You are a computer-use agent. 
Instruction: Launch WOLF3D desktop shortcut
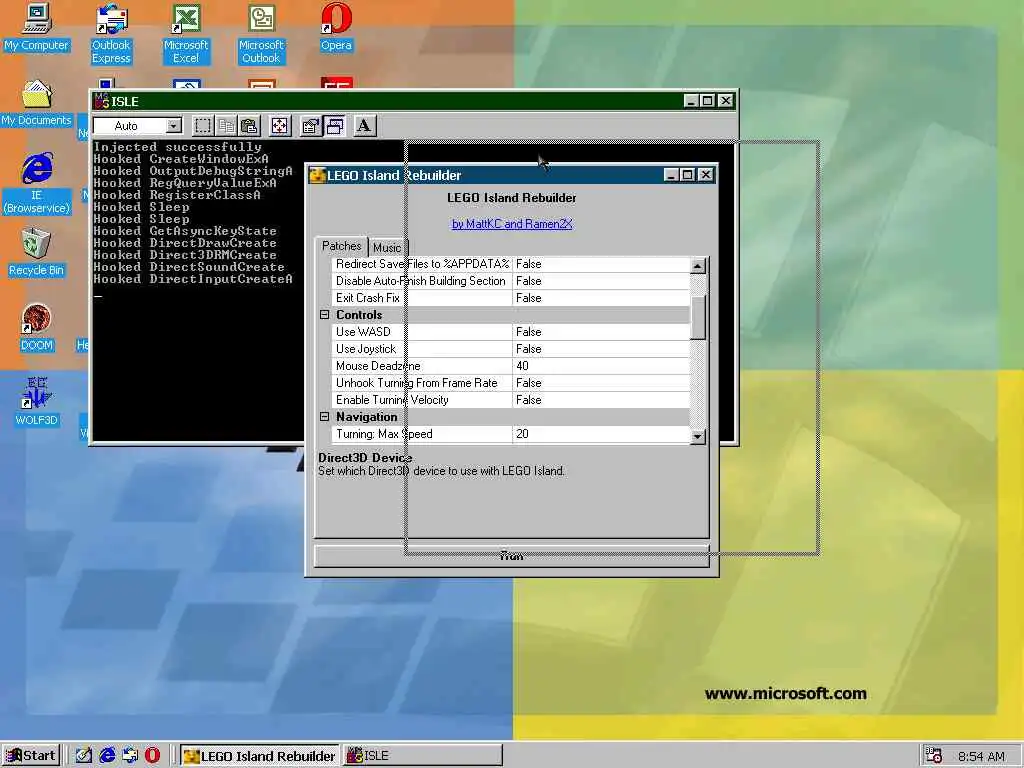[x=36, y=402]
